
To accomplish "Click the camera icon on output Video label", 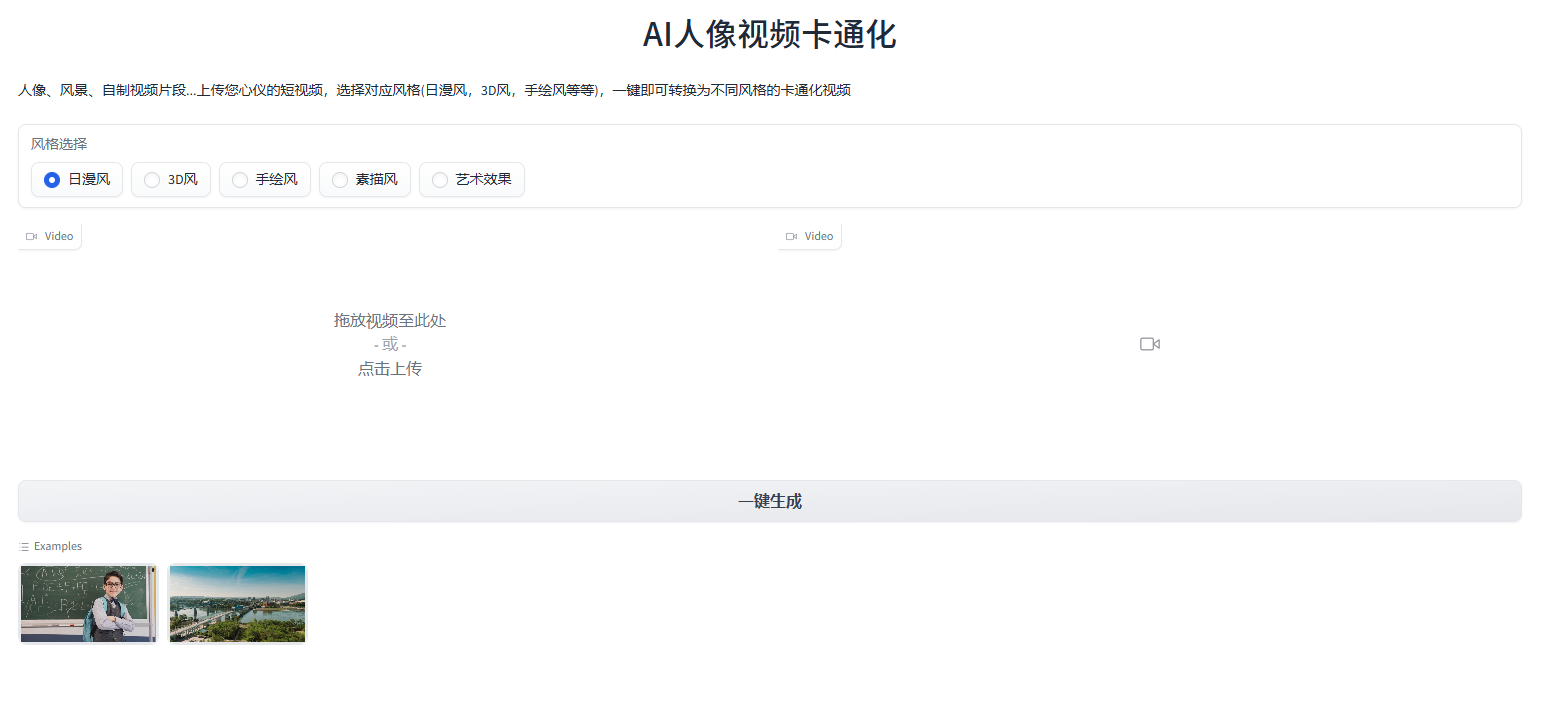I will pos(791,237).
